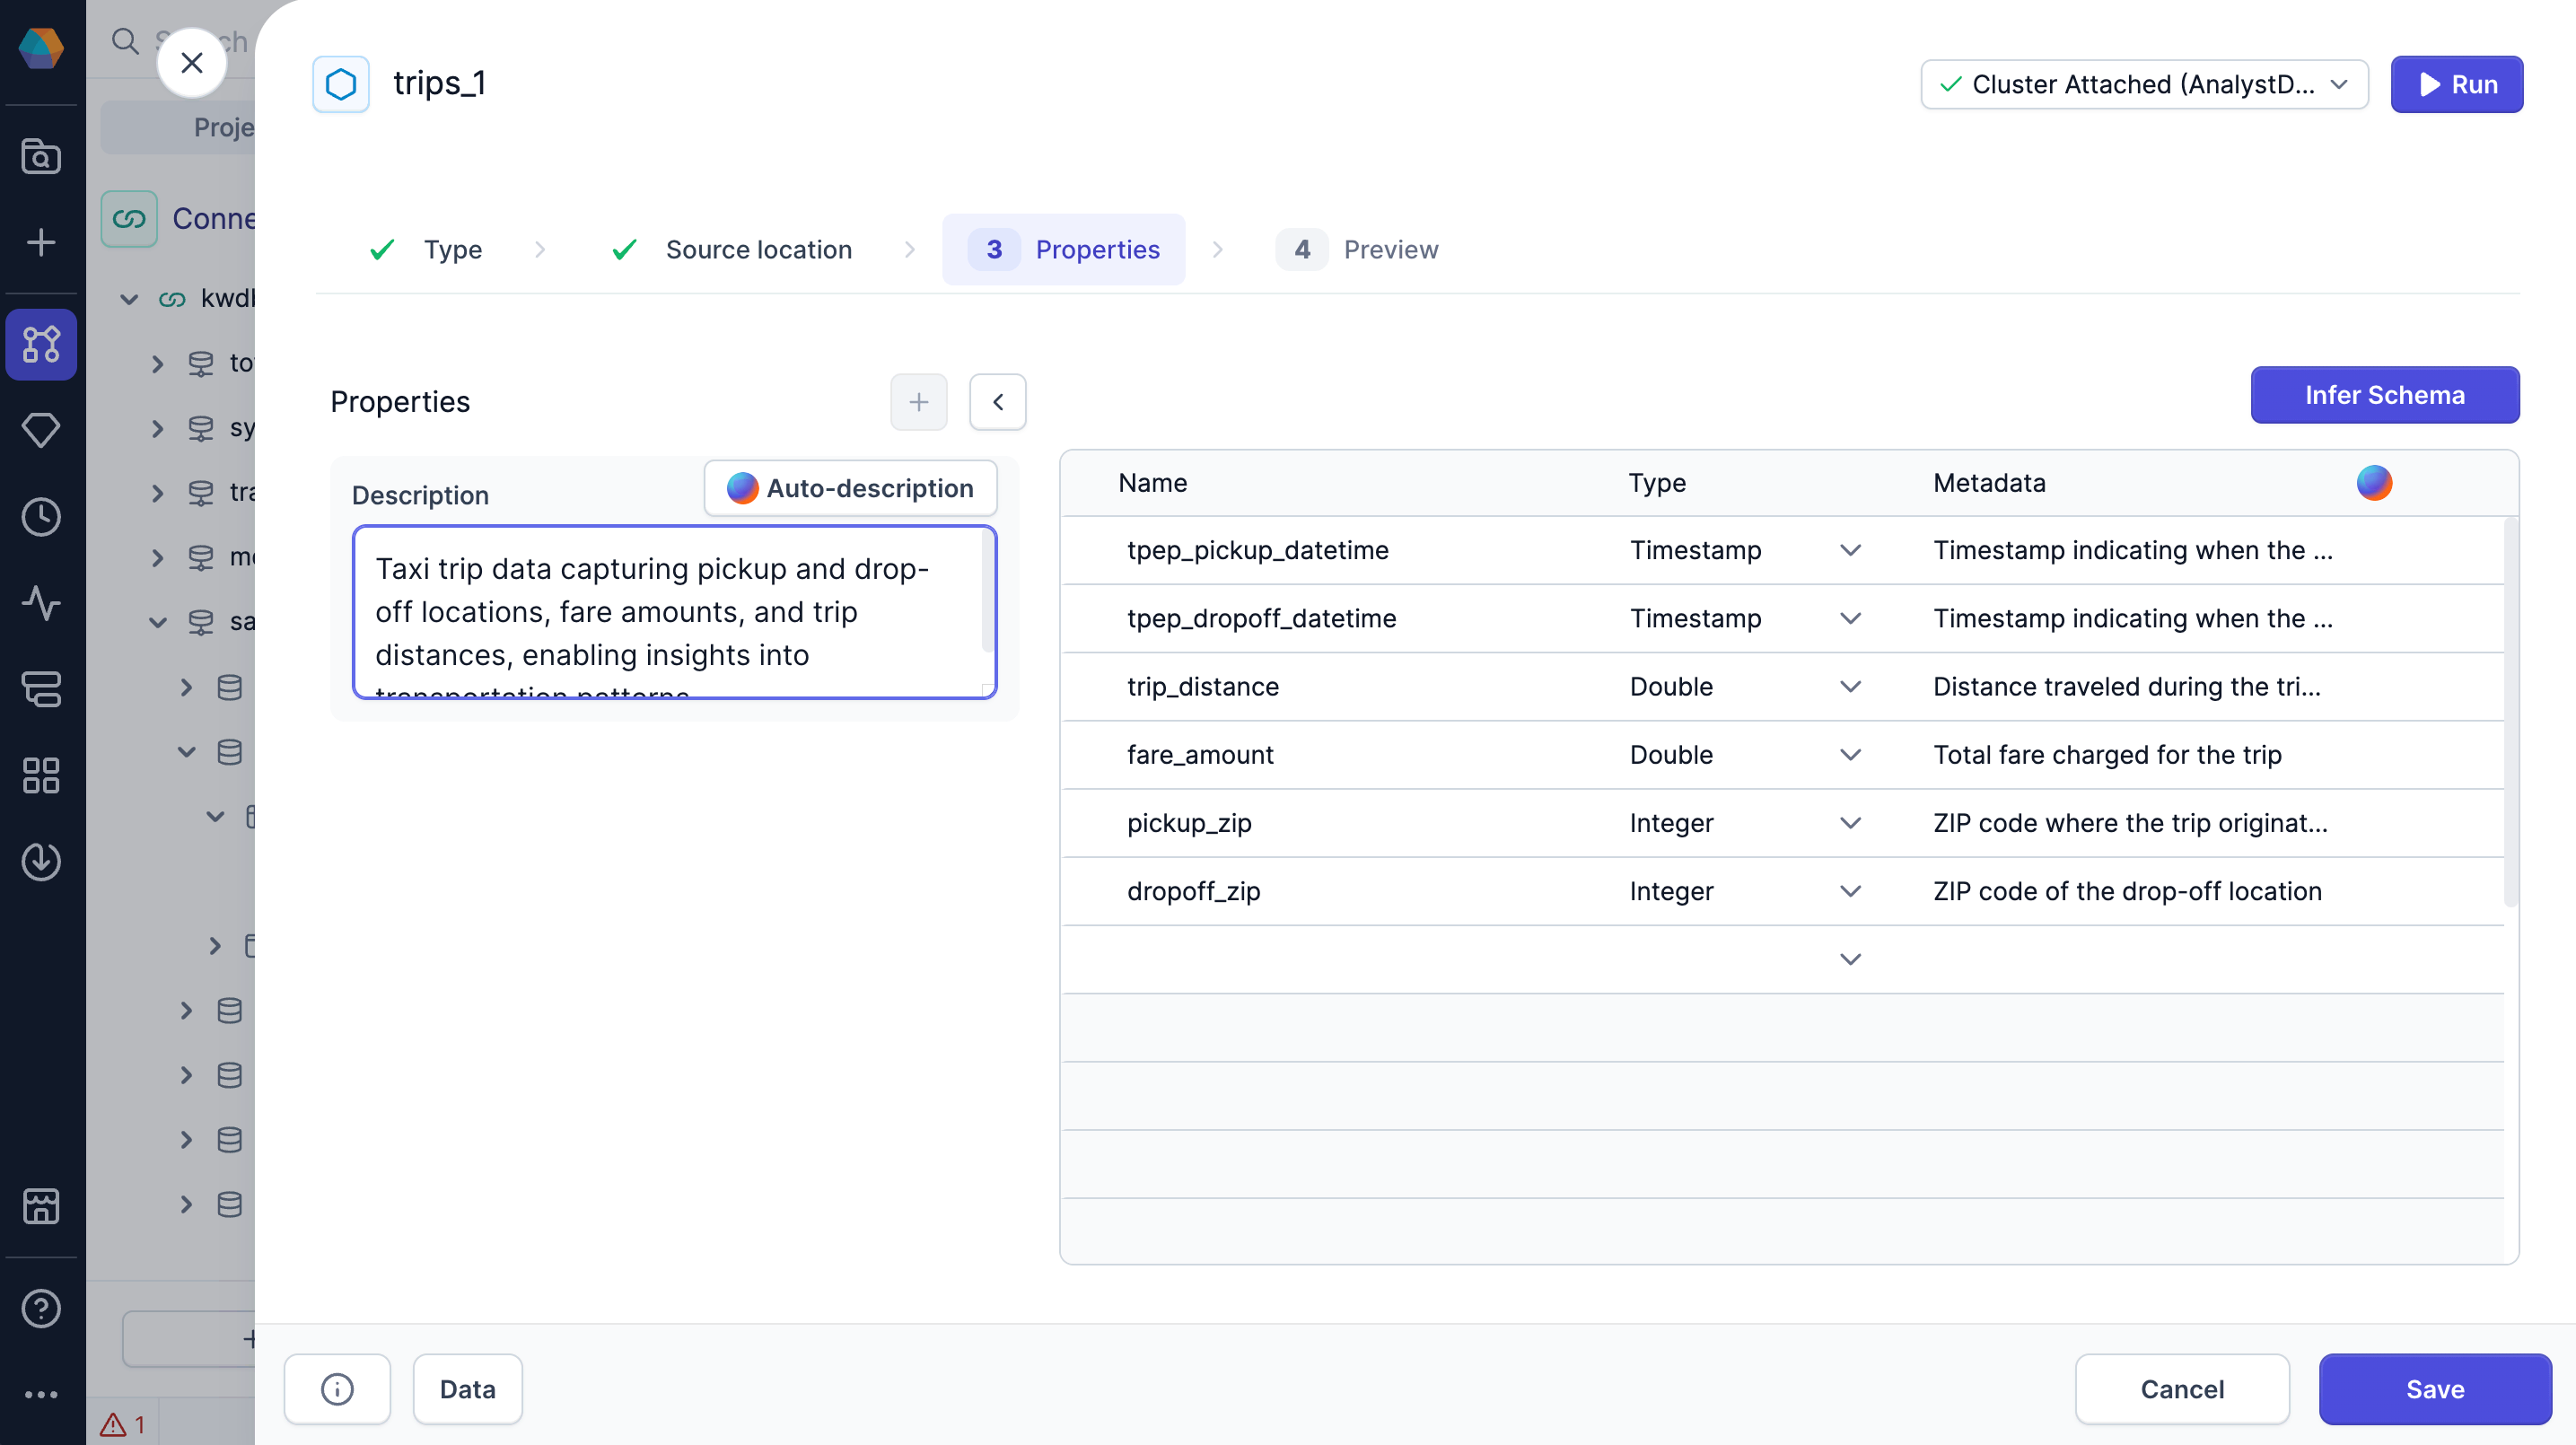Open the Cluster Attached dropdown

[x=2143, y=84]
